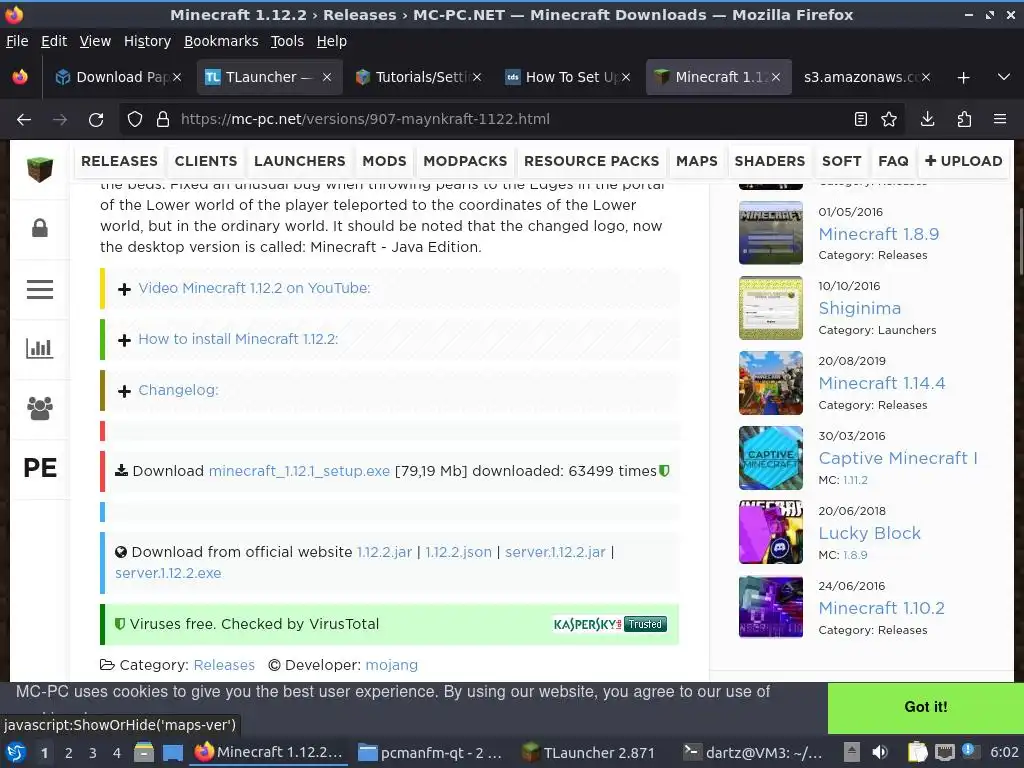This screenshot has width=1024, height=768.
Task: Switch to workspace 2 on taskbar
Action: (x=69, y=752)
